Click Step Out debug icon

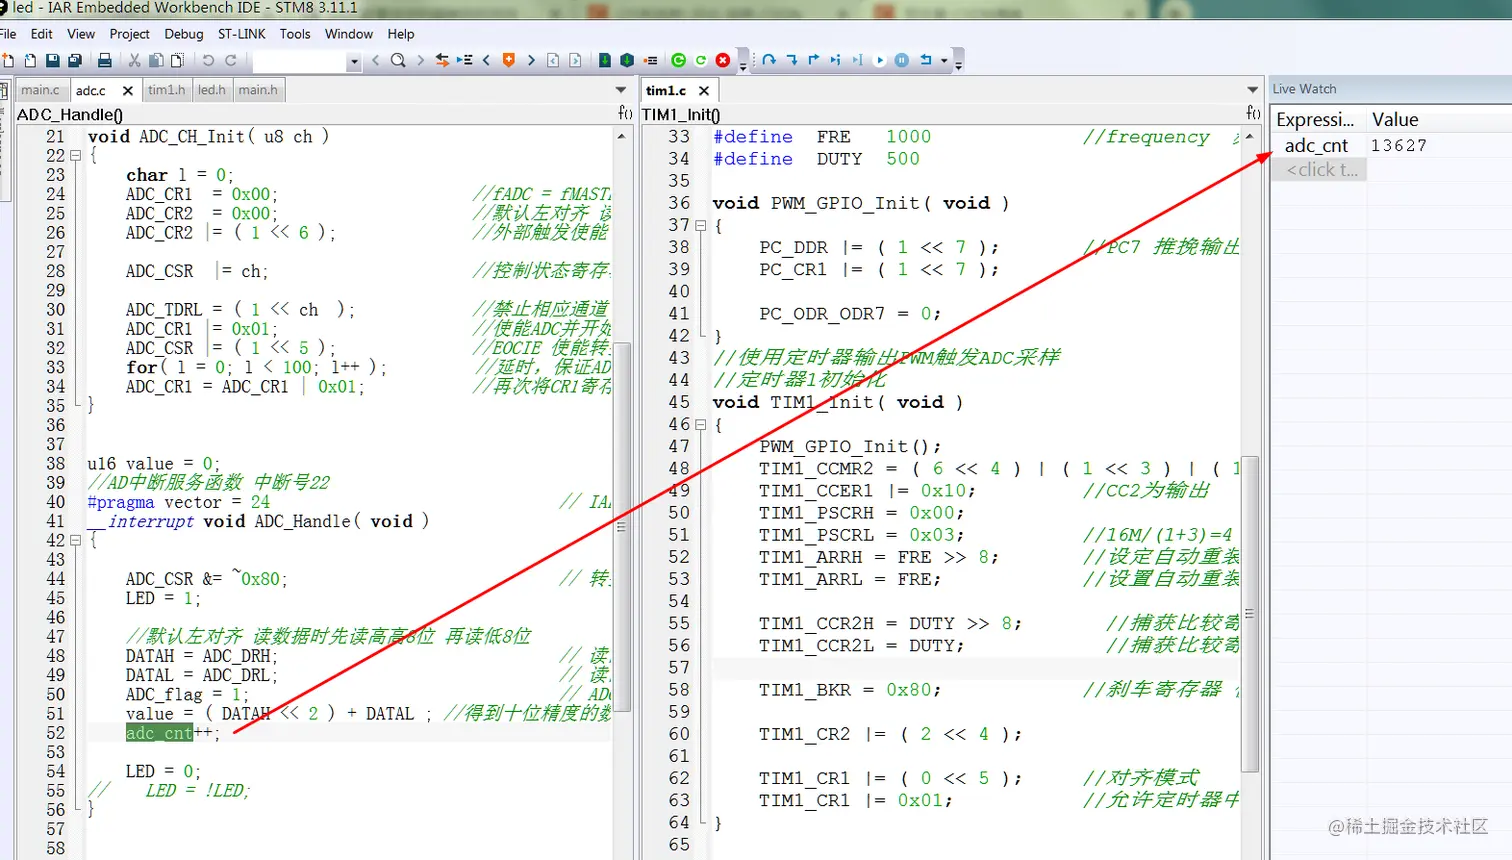[814, 60]
